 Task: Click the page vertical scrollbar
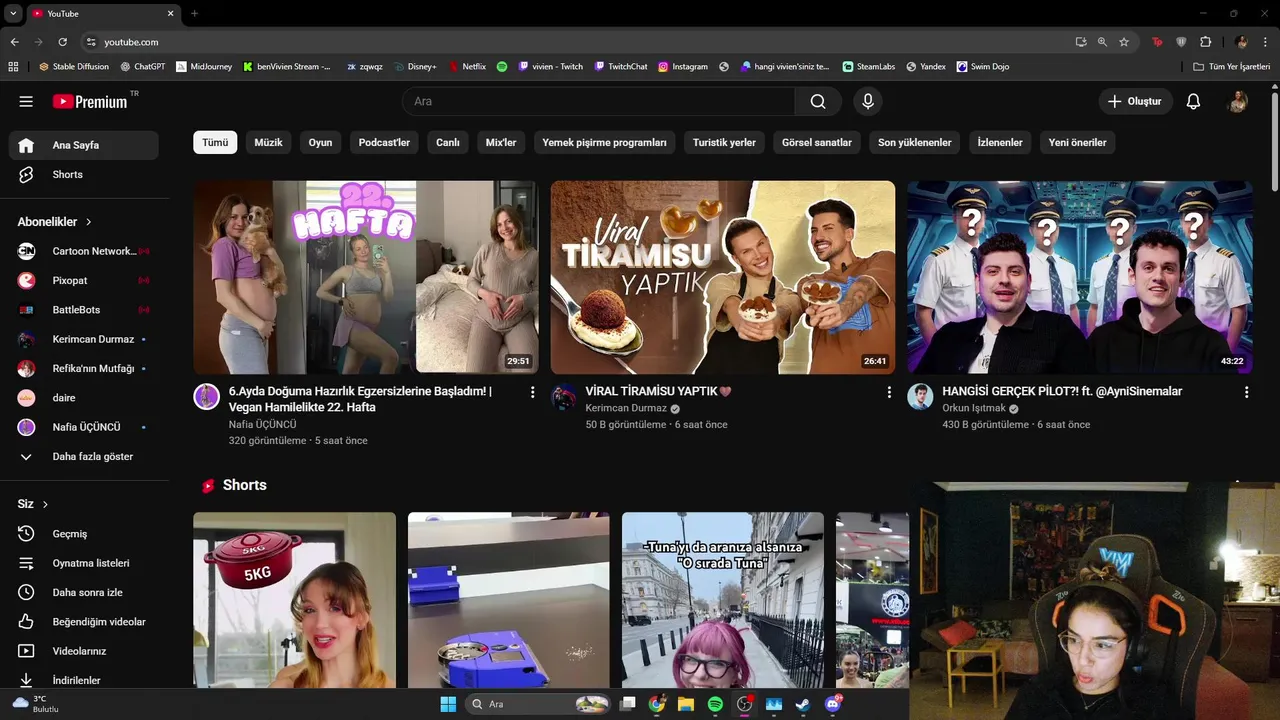(1274, 140)
